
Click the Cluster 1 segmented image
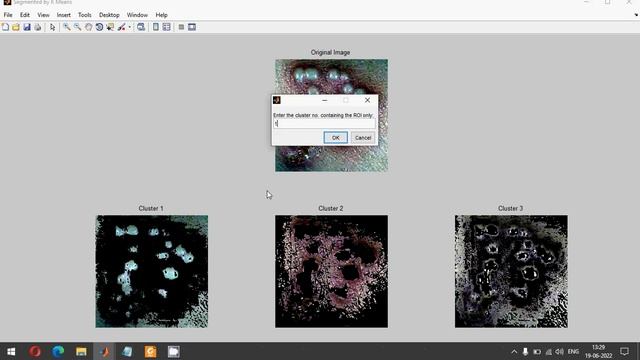coord(152,271)
